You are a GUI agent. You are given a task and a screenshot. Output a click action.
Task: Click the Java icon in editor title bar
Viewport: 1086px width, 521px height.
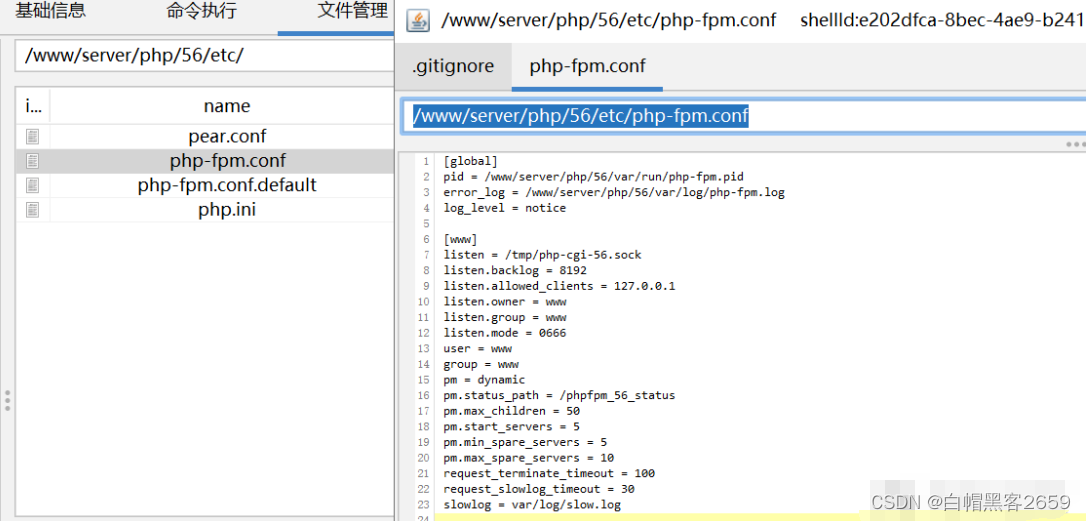tap(417, 20)
